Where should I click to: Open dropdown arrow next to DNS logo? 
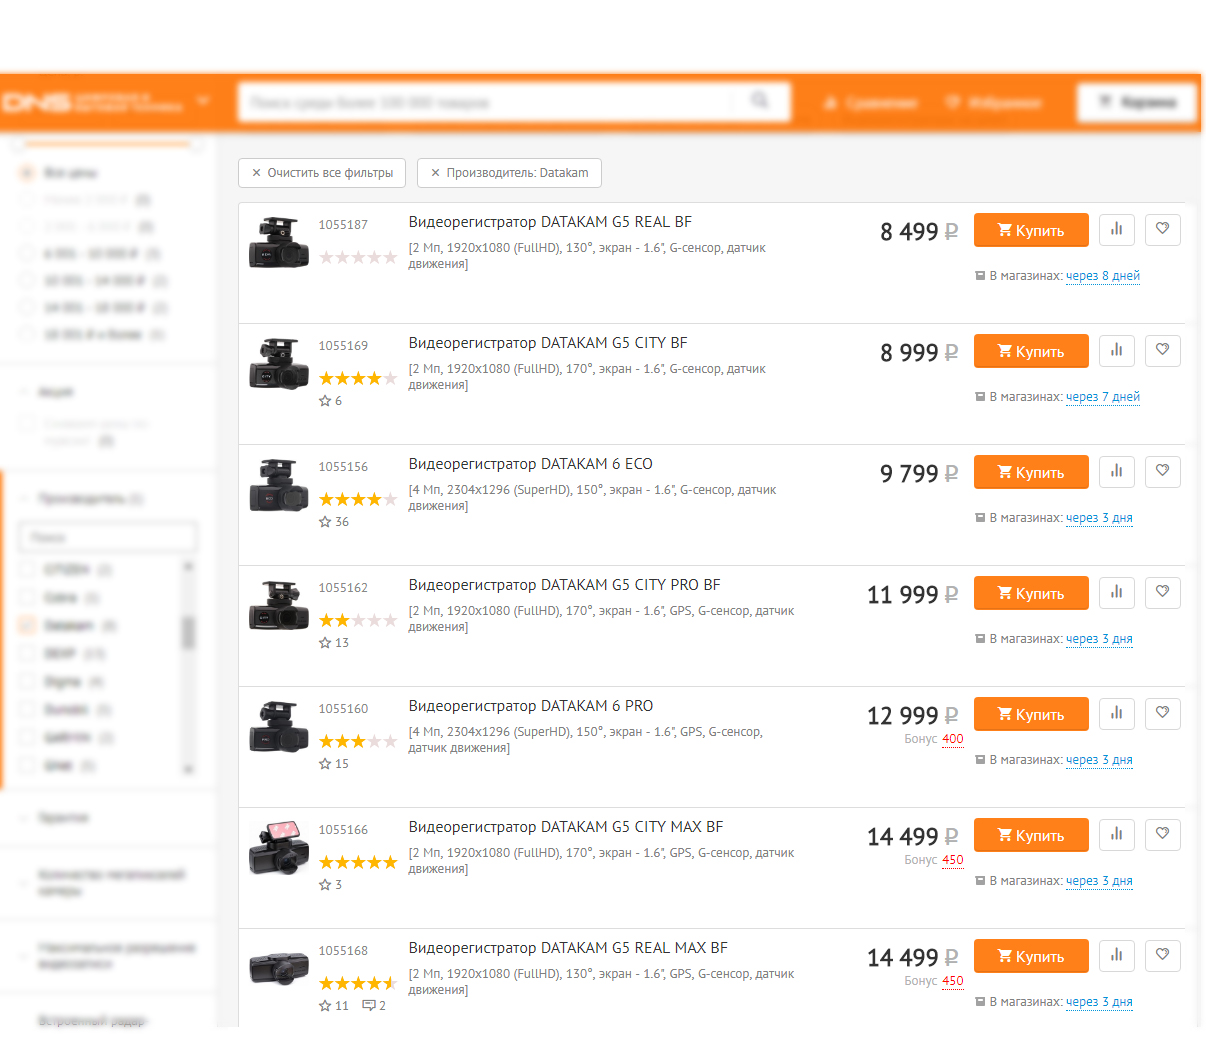tap(203, 102)
